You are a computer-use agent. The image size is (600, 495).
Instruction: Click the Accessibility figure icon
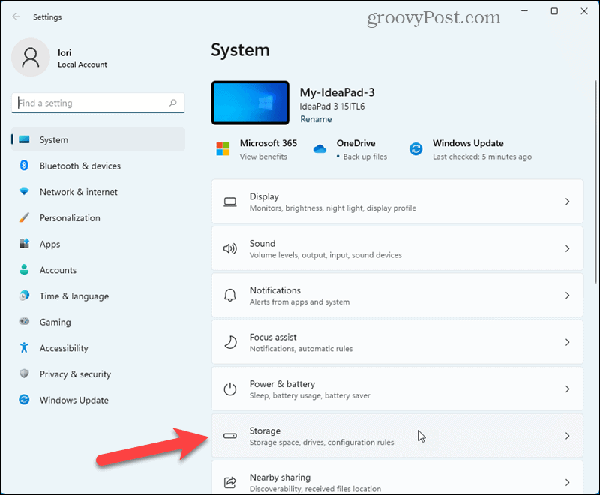tap(24, 347)
